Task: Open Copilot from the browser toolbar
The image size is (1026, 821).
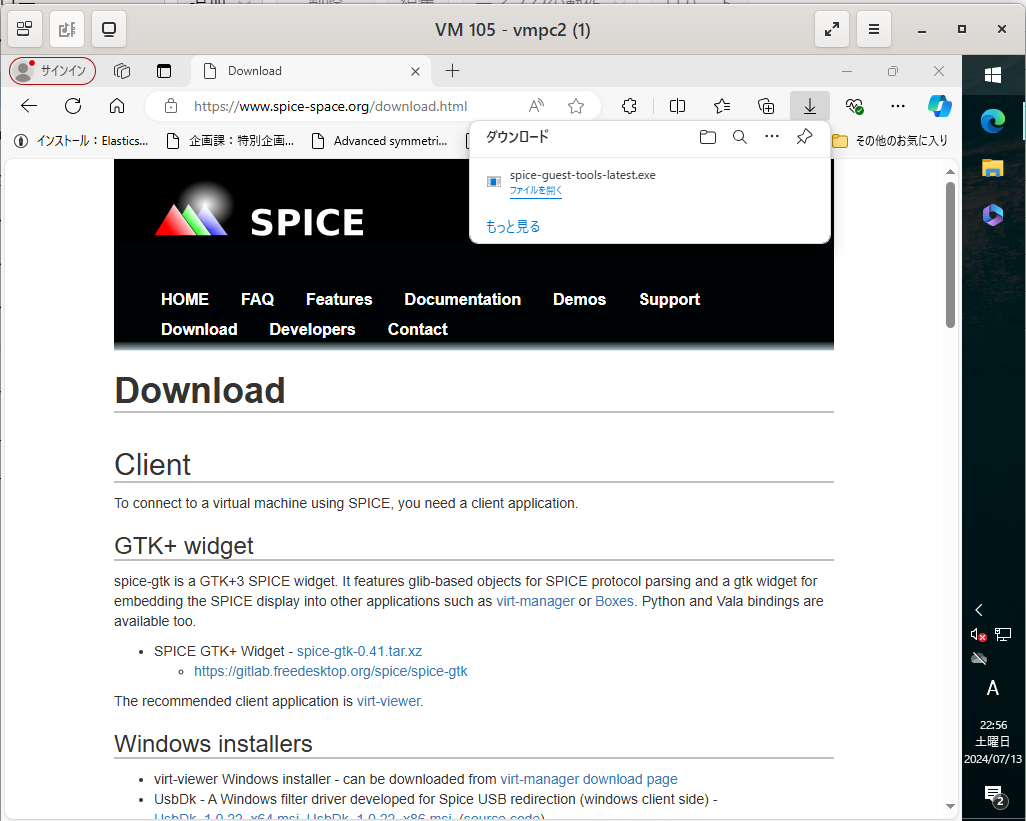Action: pos(940,105)
